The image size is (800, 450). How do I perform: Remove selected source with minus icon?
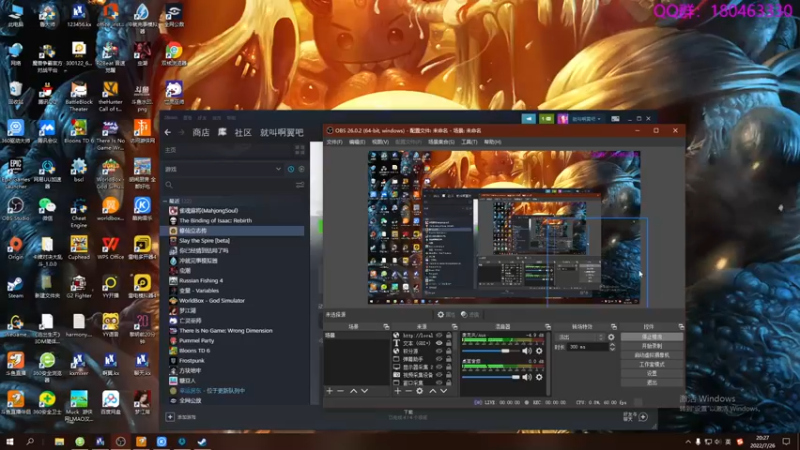pyautogui.click(x=408, y=391)
